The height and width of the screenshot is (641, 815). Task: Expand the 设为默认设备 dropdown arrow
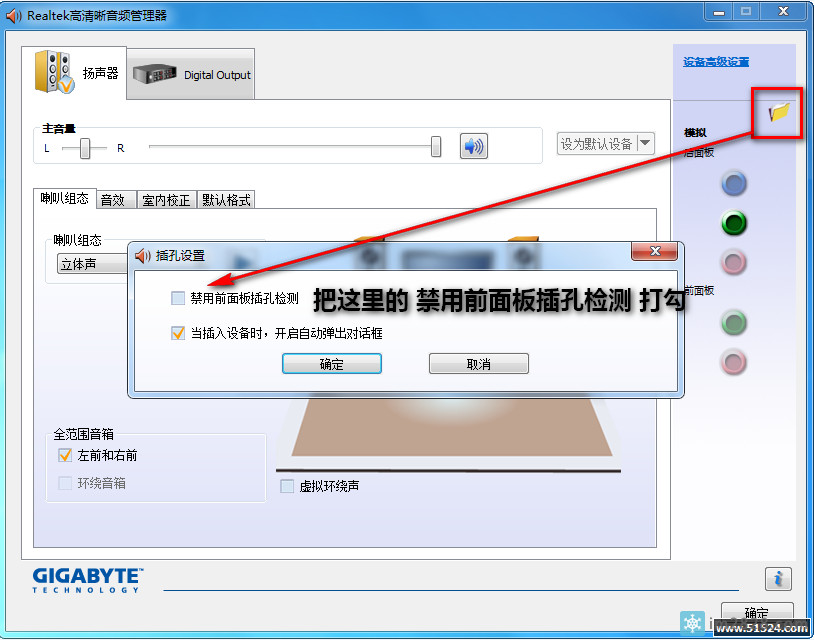(645, 143)
